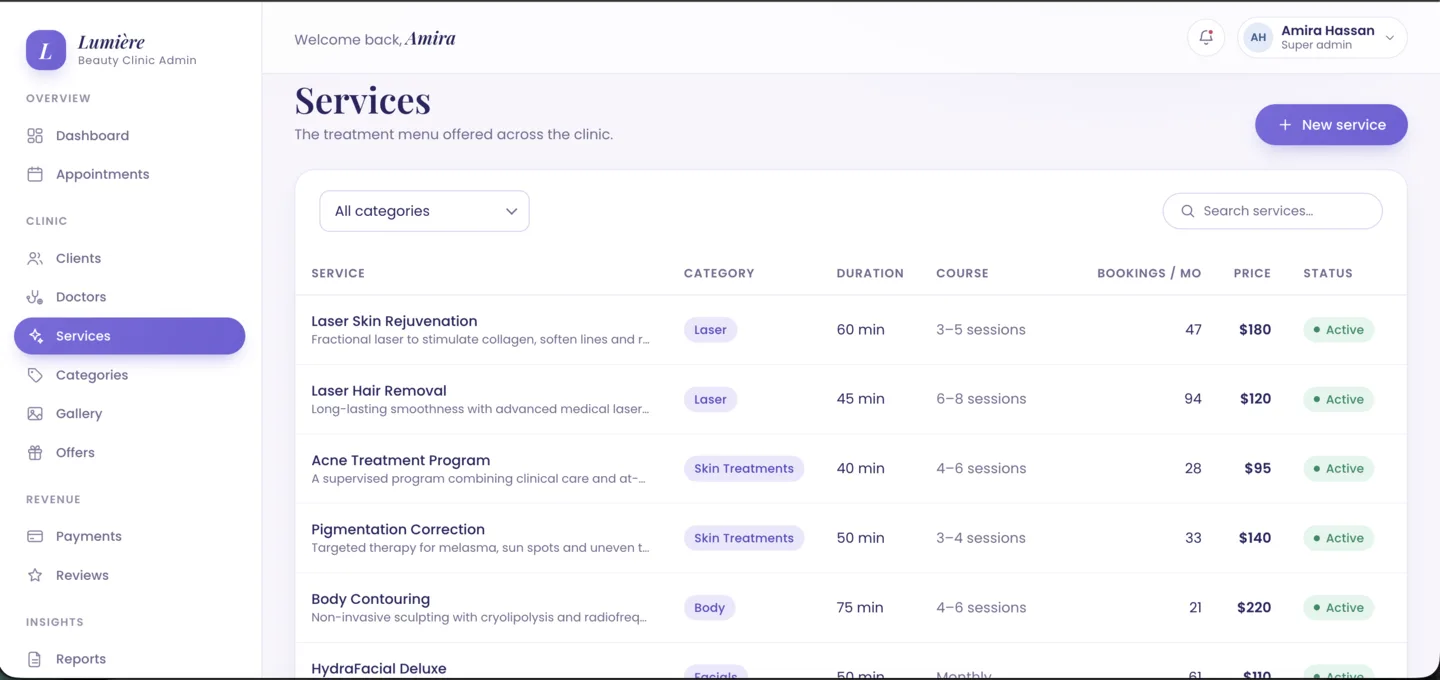
Task: Open Laser Skin Rejuvenation service
Action: point(394,321)
